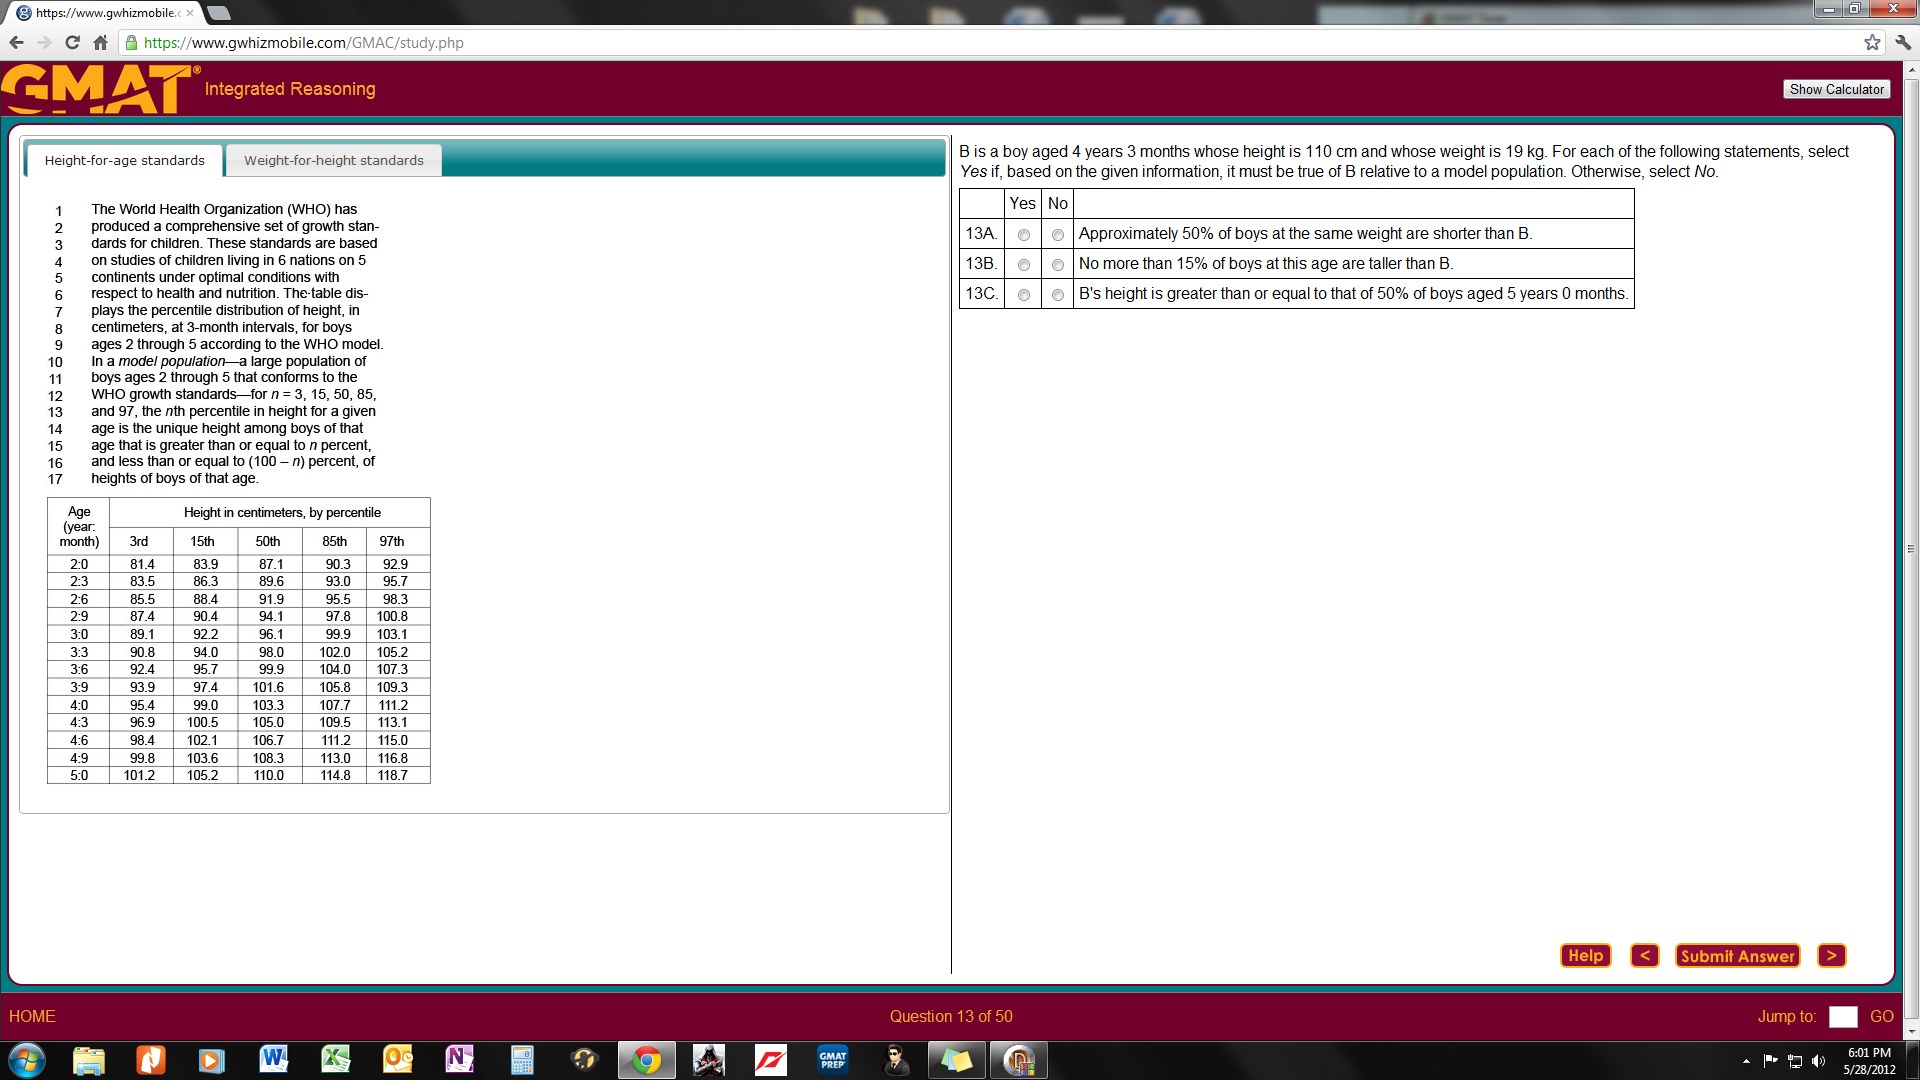Open the Help button
Image resolution: width=1920 pixels, height=1080 pixels.
(x=1585, y=956)
